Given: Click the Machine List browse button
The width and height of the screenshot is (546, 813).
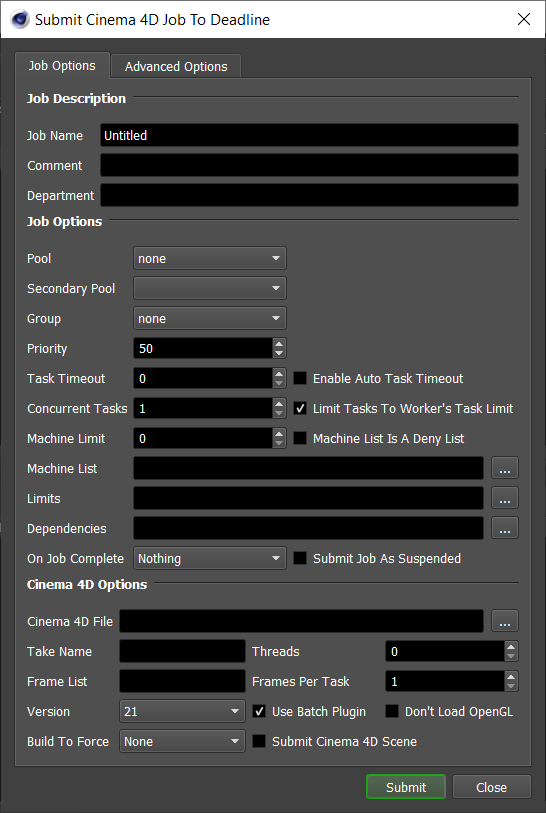Looking at the screenshot, I should click(505, 468).
